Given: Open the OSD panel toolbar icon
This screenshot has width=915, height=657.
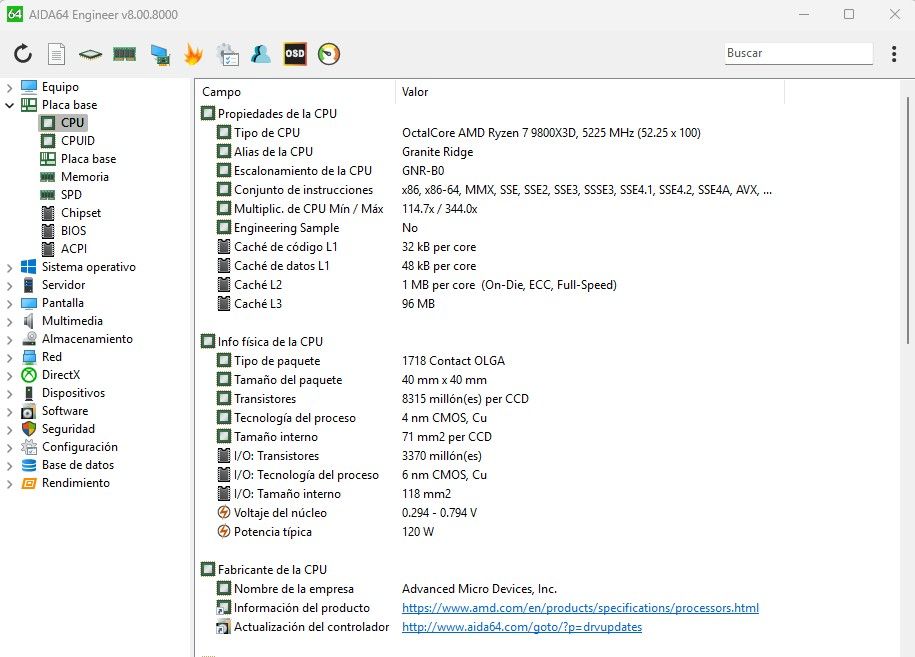Looking at the screenshot, I should tap(295, 54).
